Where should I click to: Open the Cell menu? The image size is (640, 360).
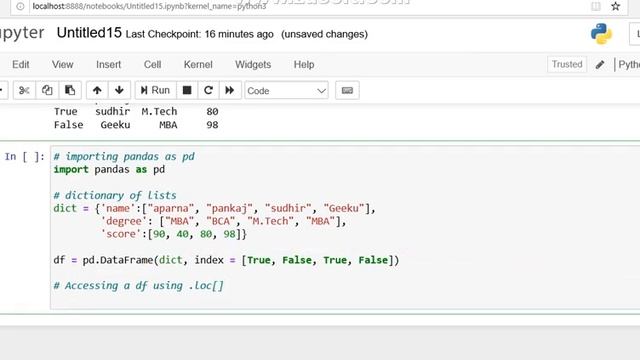coord(152,64)
